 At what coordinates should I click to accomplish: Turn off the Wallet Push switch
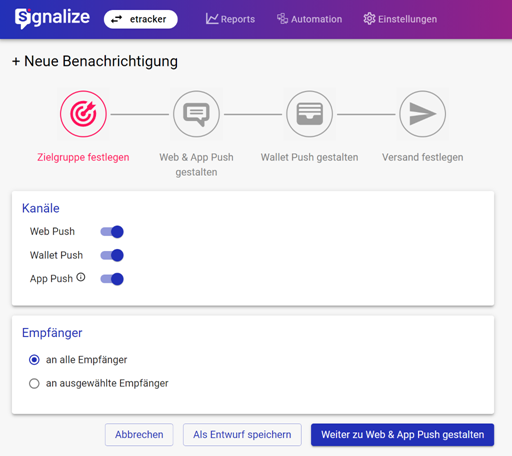point(112,255)
